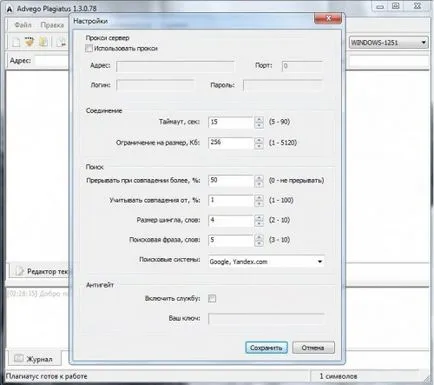Click the open file icon in the main toolbar
The width and height of the screenshot is (434, 385).
click(29, 42)
